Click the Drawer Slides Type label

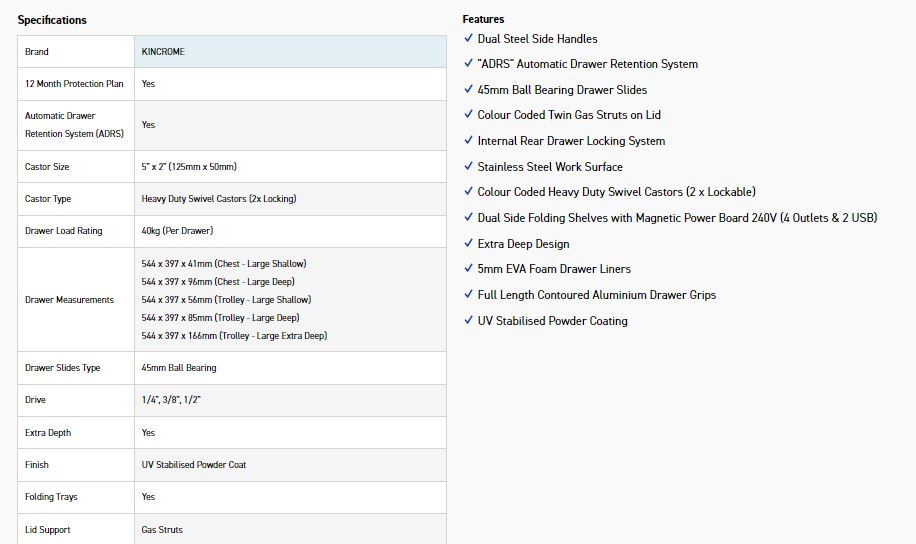63,368
